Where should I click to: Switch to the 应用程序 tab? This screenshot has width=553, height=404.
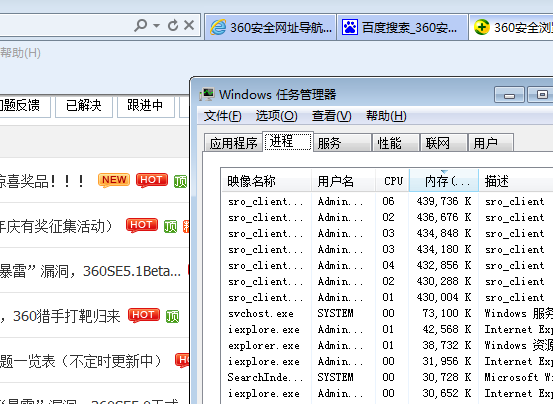tap(233, 143)
